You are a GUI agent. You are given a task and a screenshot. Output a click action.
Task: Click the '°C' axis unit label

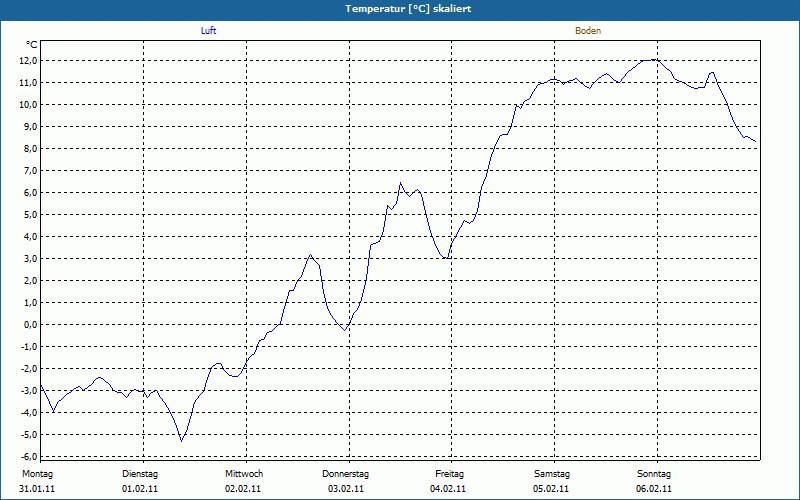(x=32, y=45)
